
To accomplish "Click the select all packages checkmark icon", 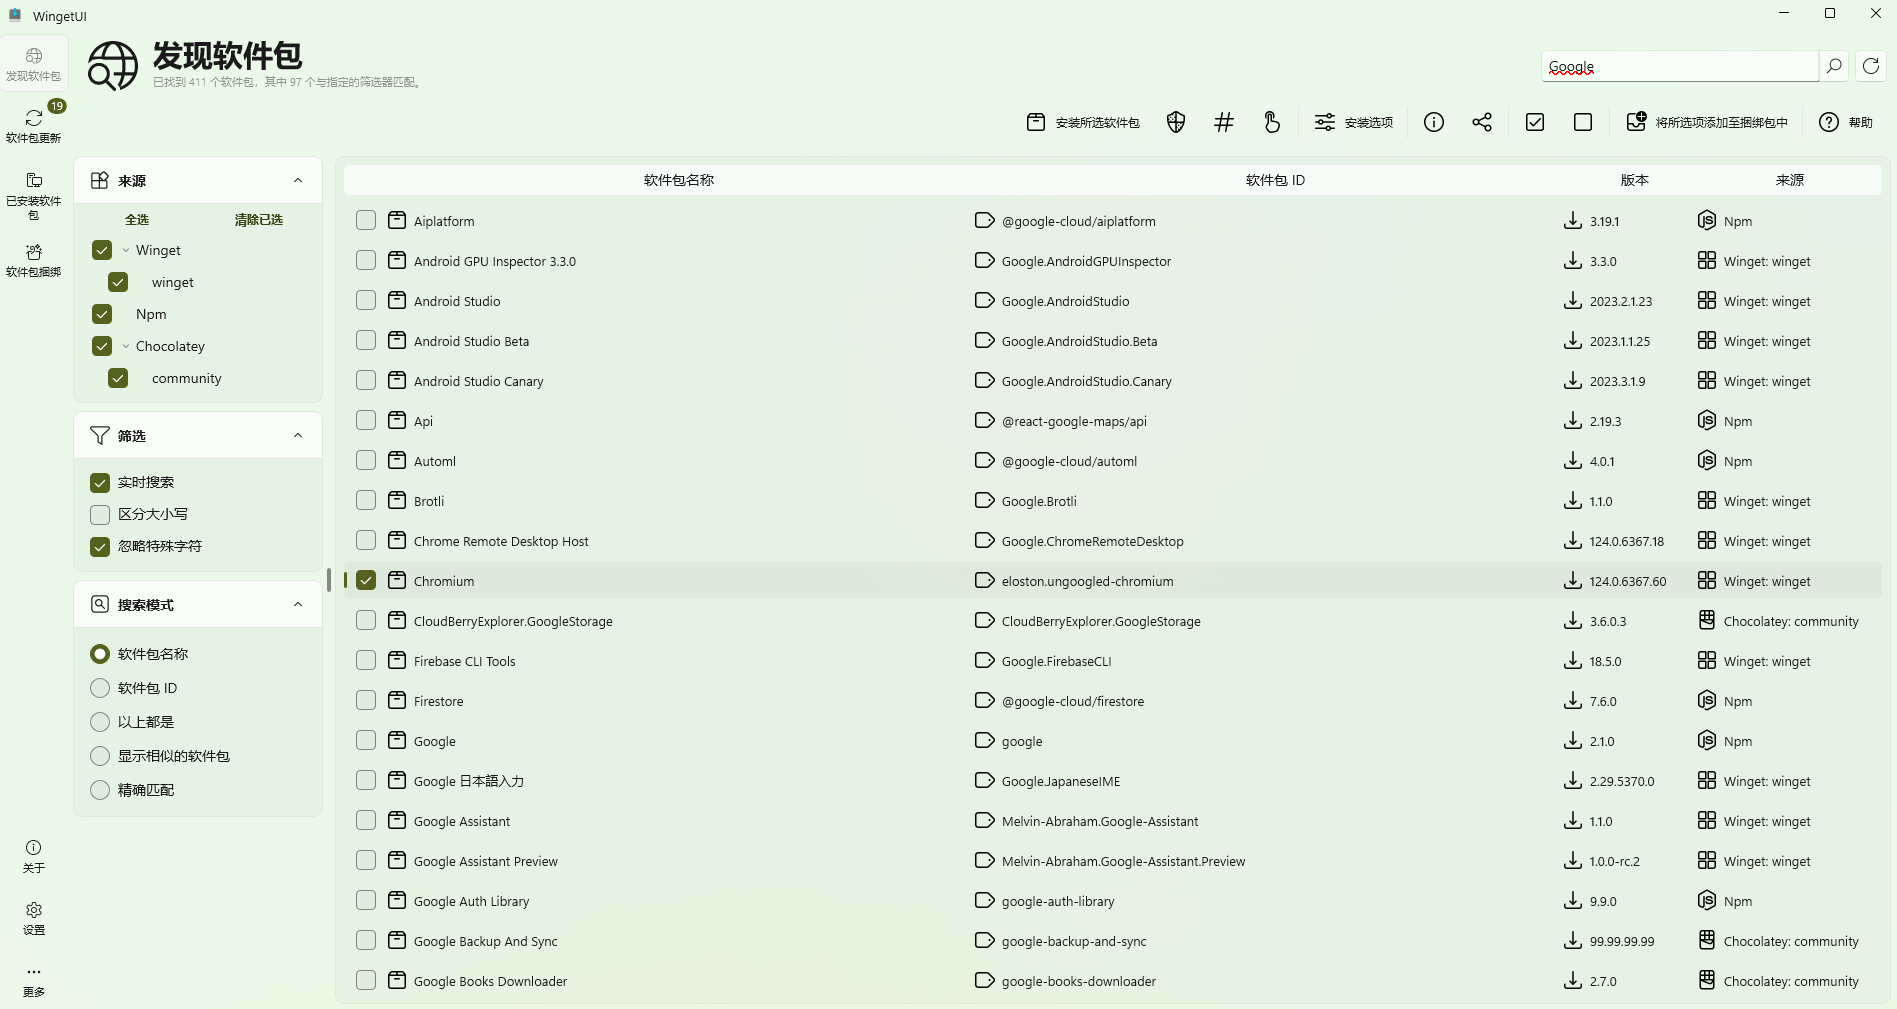I will (1535, 122).
